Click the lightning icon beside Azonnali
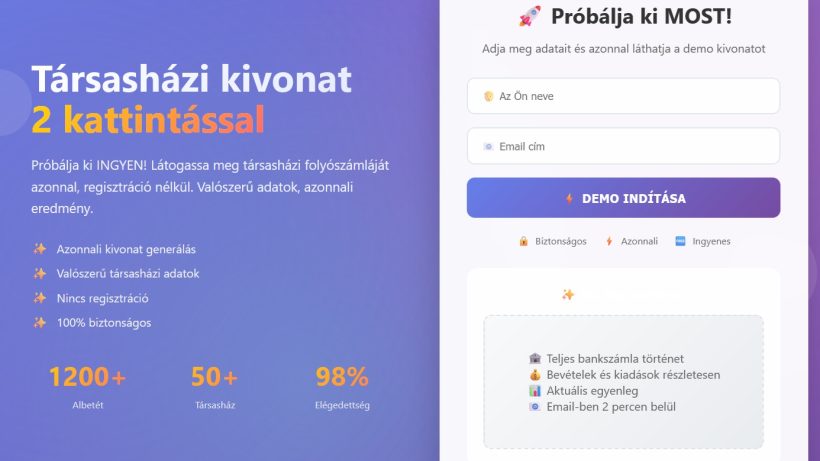The width and height of the screenshot is (820, 461). 609,241
